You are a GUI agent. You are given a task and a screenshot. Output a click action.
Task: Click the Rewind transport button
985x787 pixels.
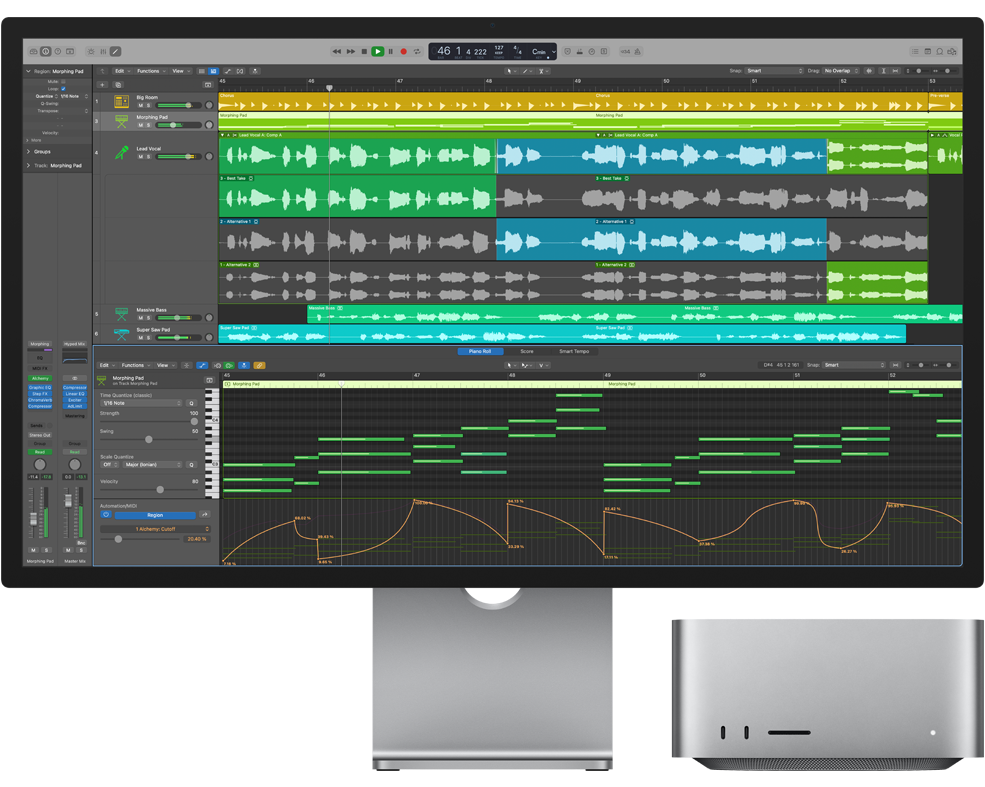tap(337, 52)
